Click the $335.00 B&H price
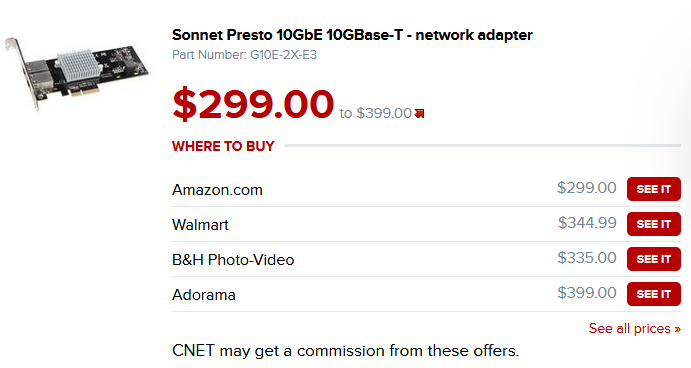This screenshot has height=368, width=691. pos(587,258)
